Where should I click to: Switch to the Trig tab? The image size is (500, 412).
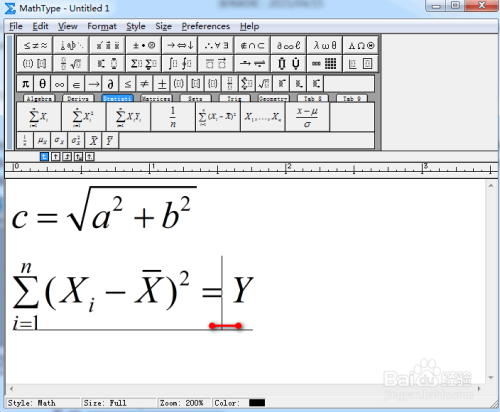click(x=234, y=99)
